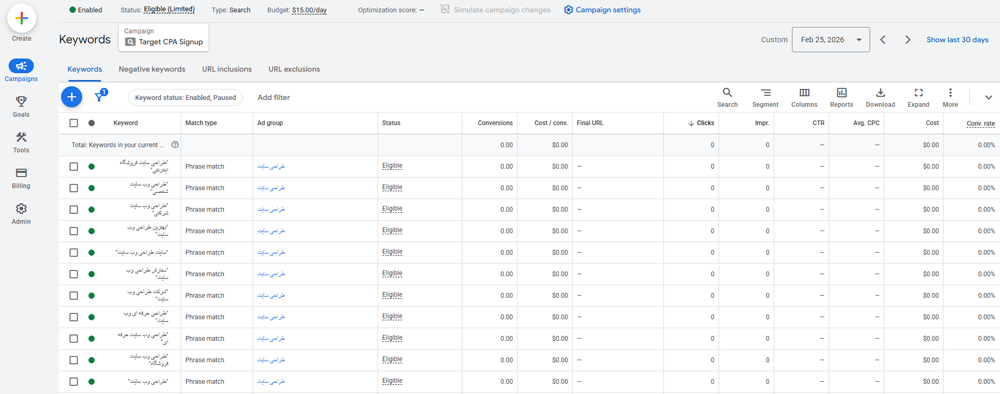Check keyword بهترین طراحی وب سایت
1000x394 pixels.
(73, 231)
